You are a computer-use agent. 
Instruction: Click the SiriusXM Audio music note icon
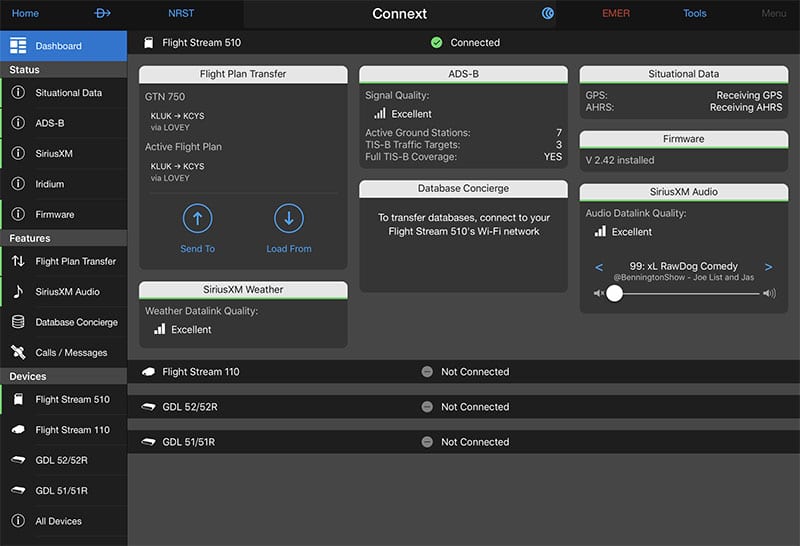tap(18, 291)
